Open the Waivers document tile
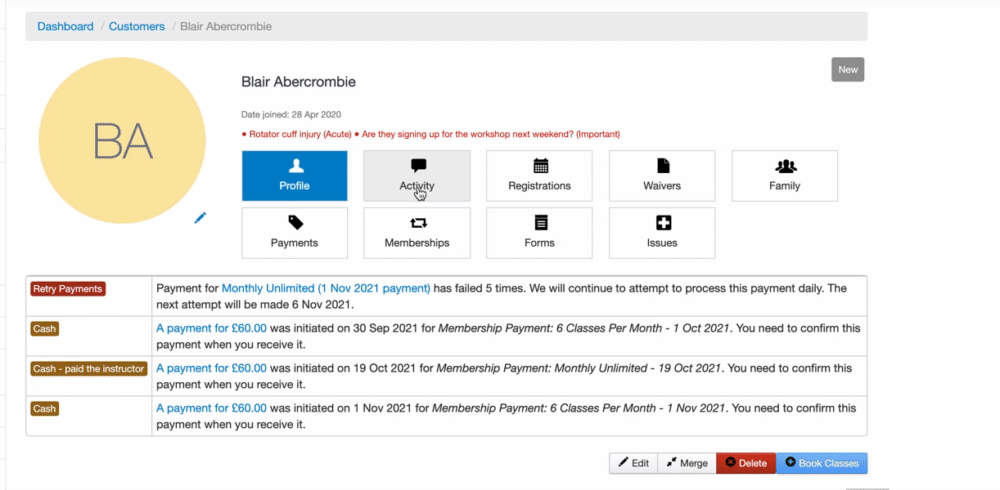1000x490 pixels. pyautogui.click(x=661, y=176)
